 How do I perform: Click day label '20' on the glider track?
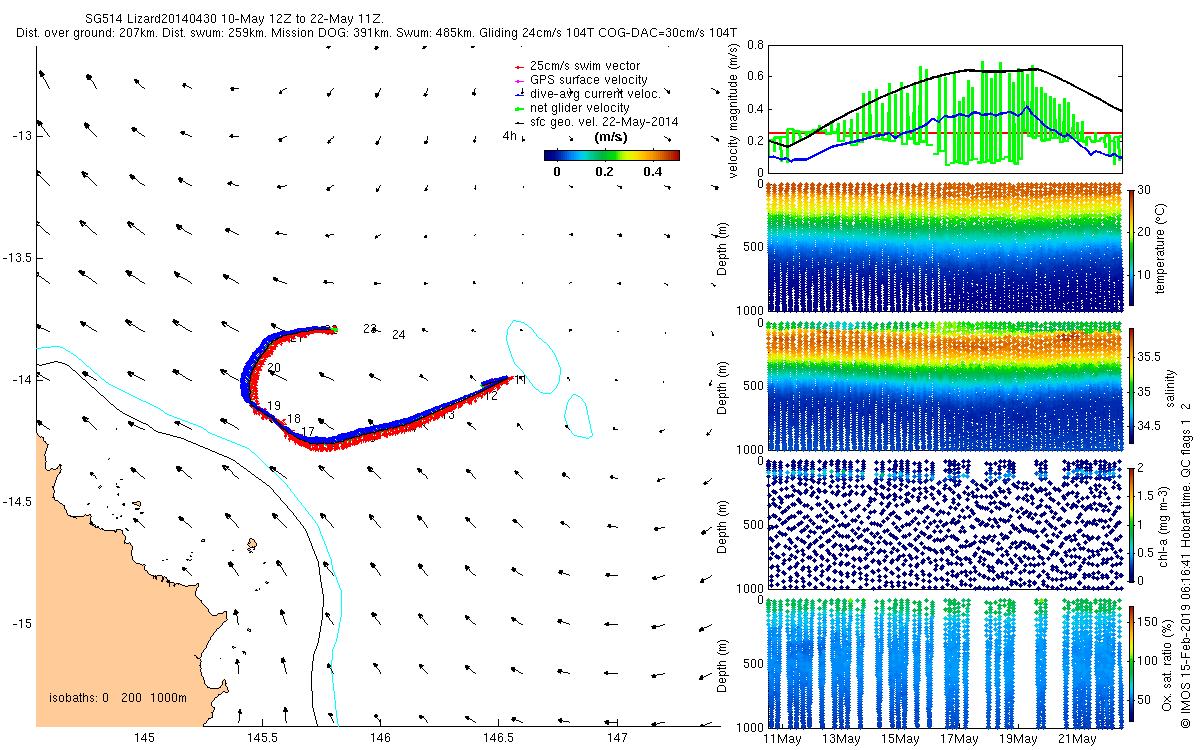point(273,369)
